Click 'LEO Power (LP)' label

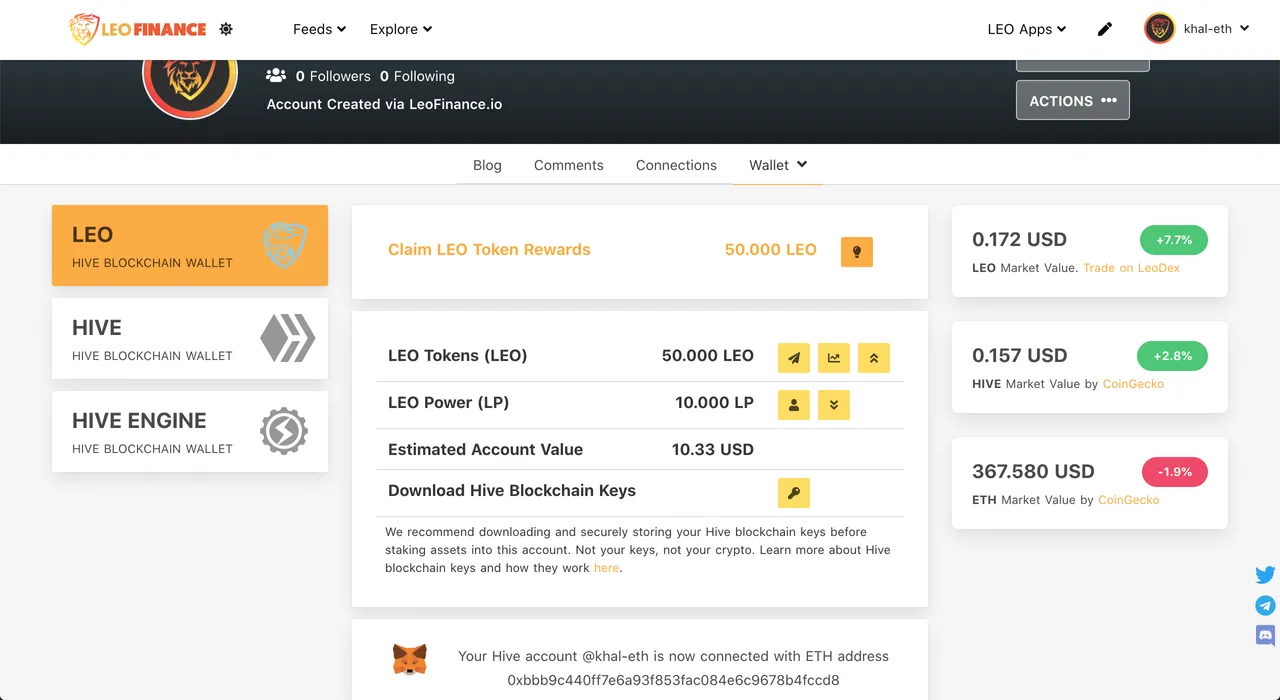448,403
